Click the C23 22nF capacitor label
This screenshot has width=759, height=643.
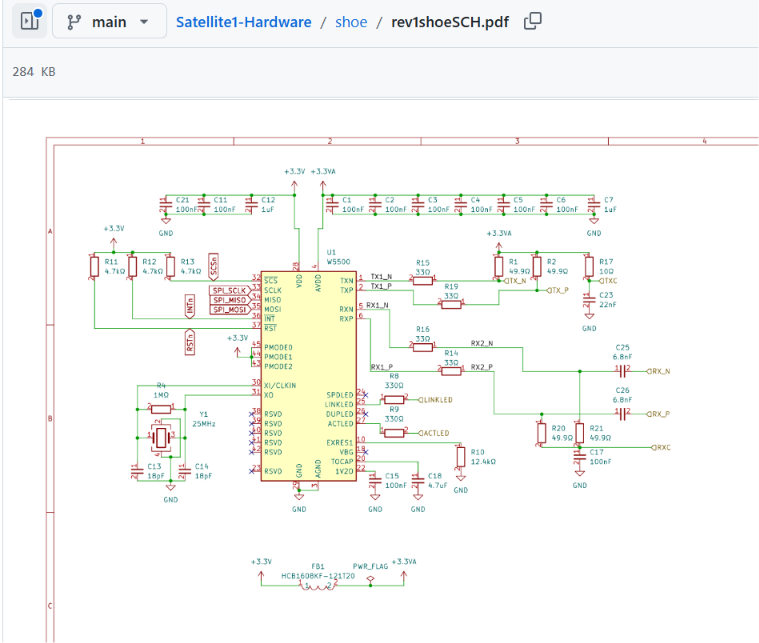[x=608, y=300]
